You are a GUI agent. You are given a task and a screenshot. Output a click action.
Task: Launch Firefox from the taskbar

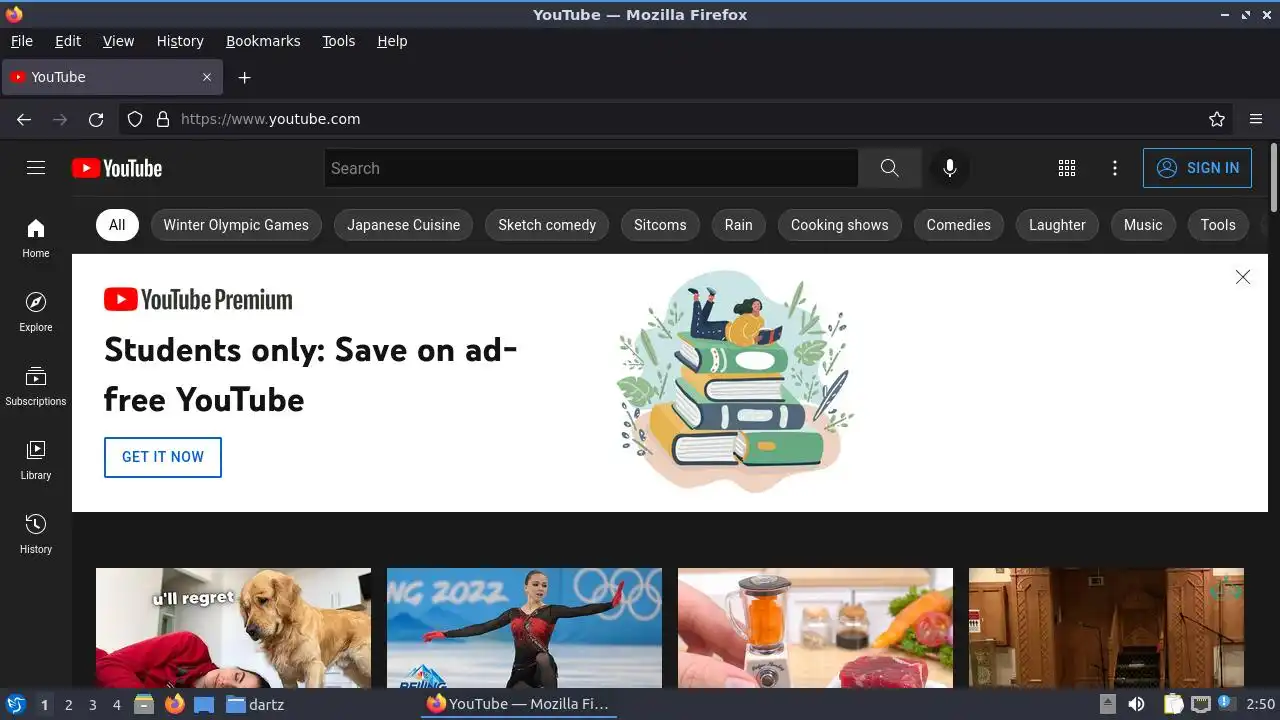(x=174, y=704)
